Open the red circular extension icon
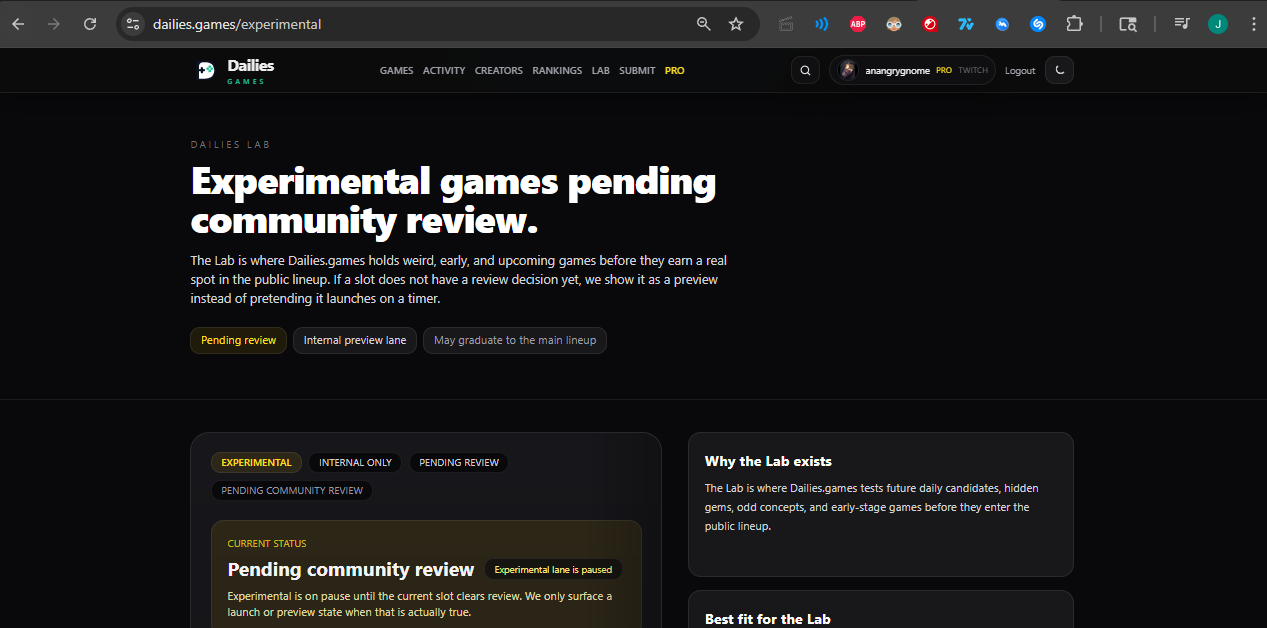Screen dimensions: 1267x628 (930, 24)
